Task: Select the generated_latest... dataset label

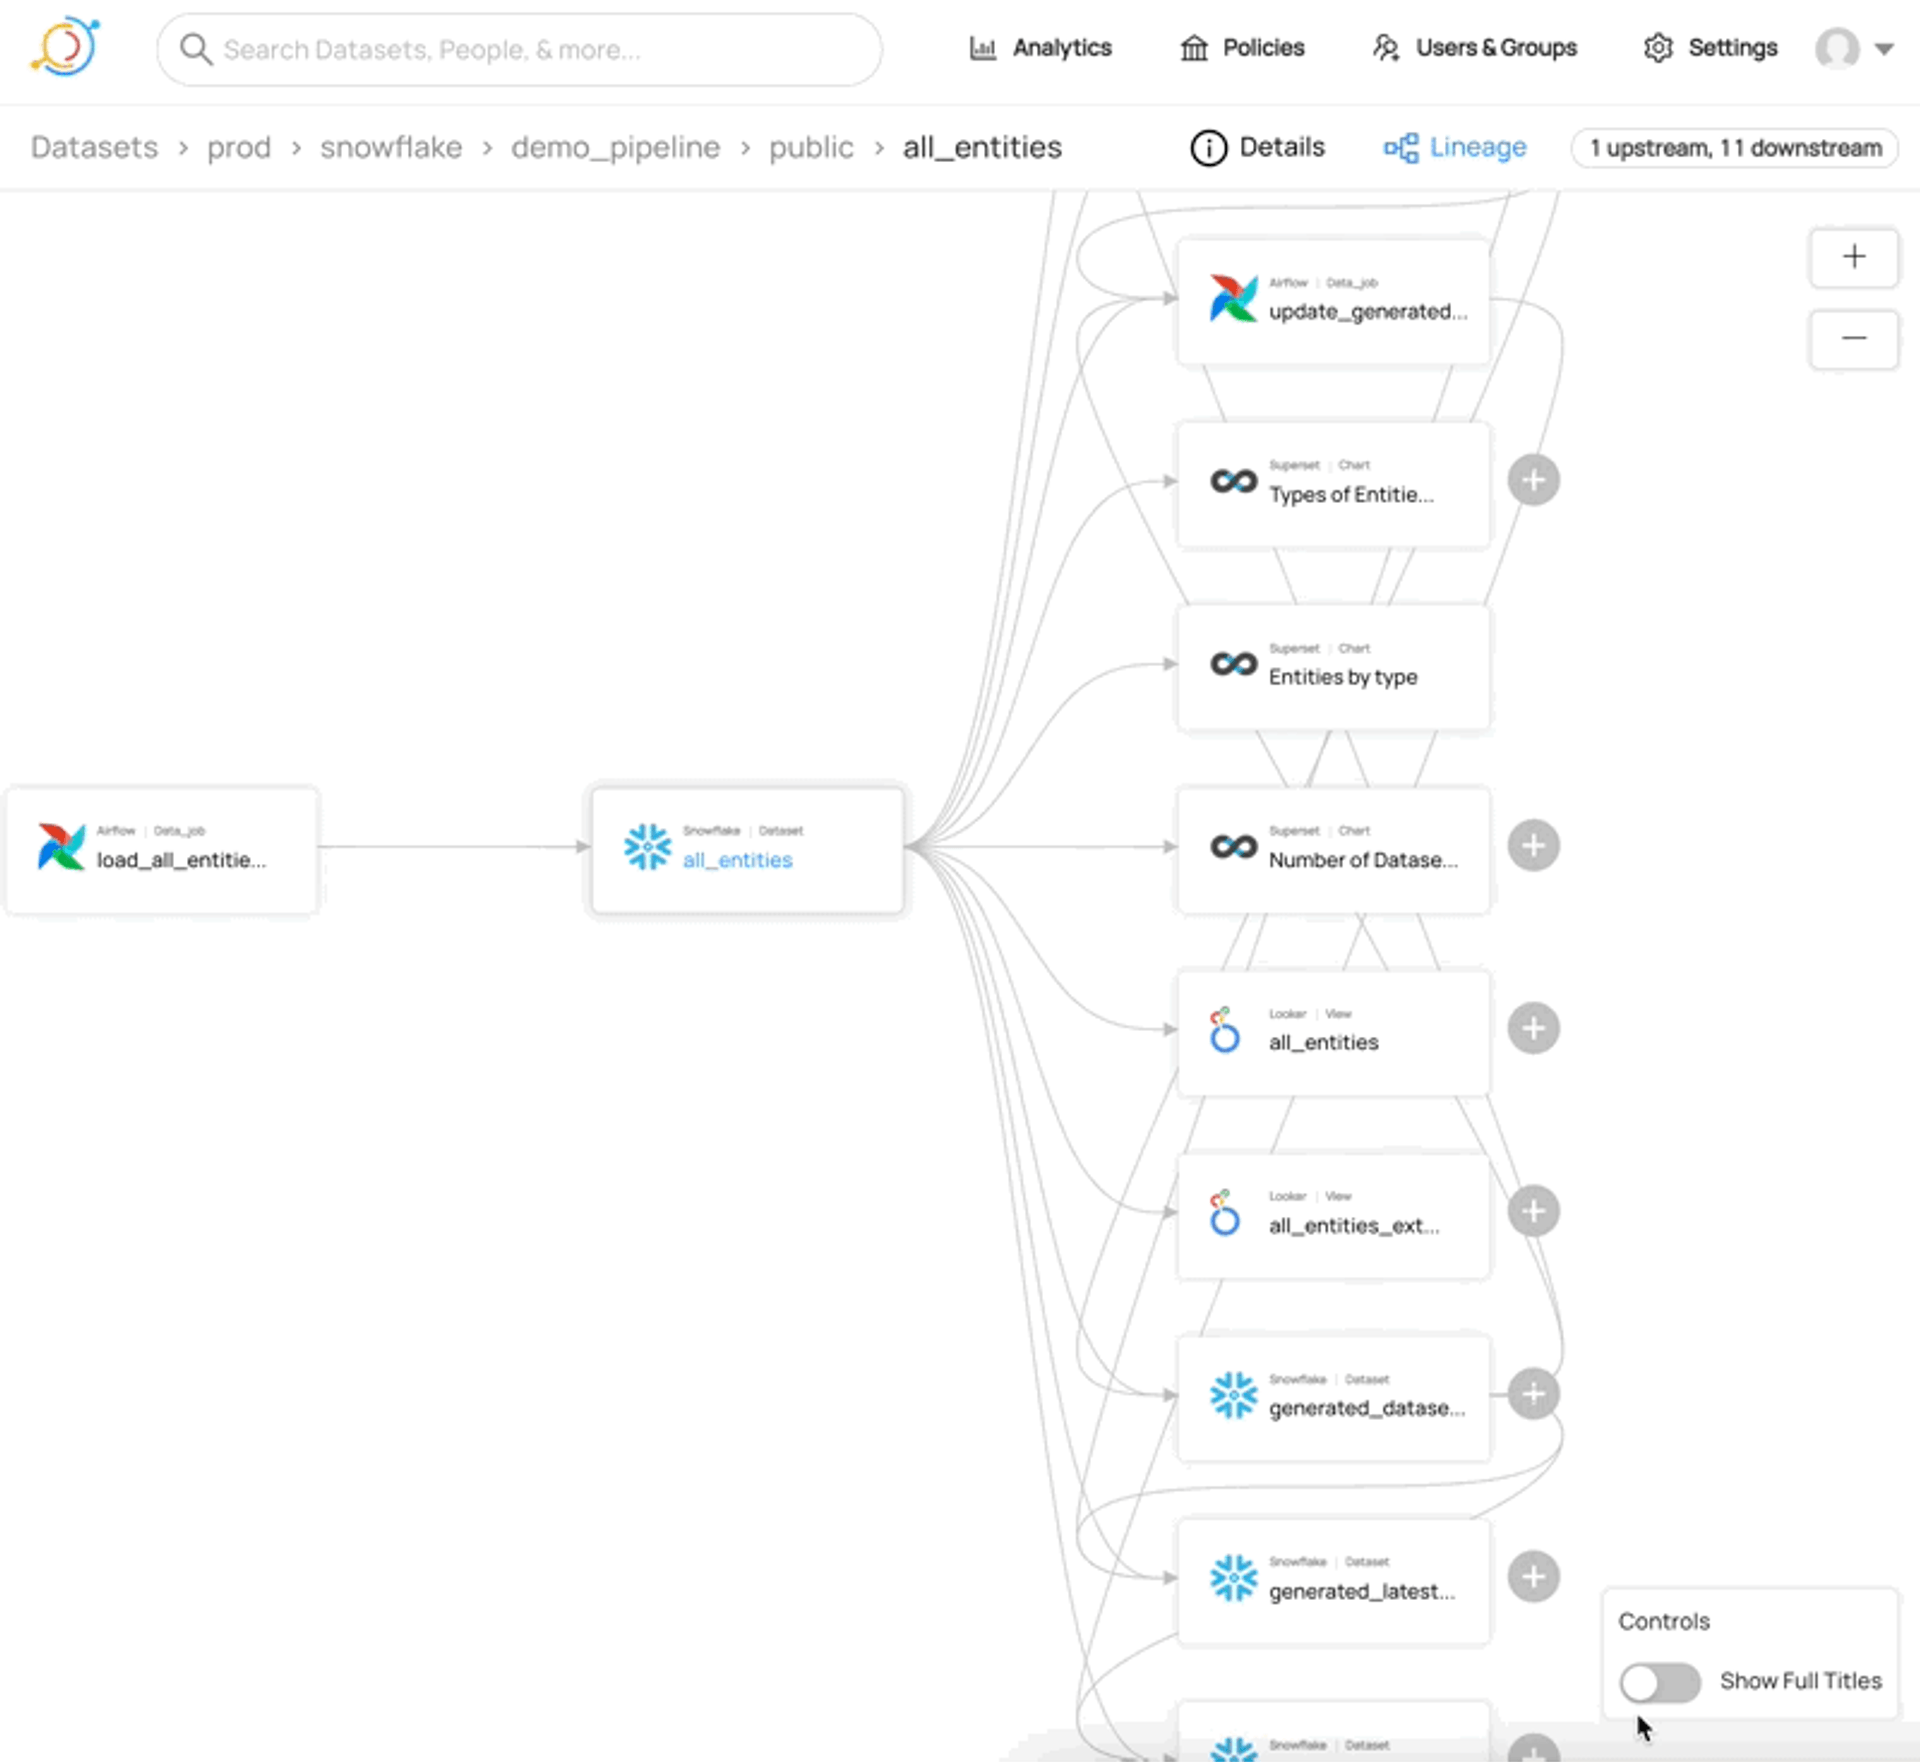Action: (1361, 1592)
